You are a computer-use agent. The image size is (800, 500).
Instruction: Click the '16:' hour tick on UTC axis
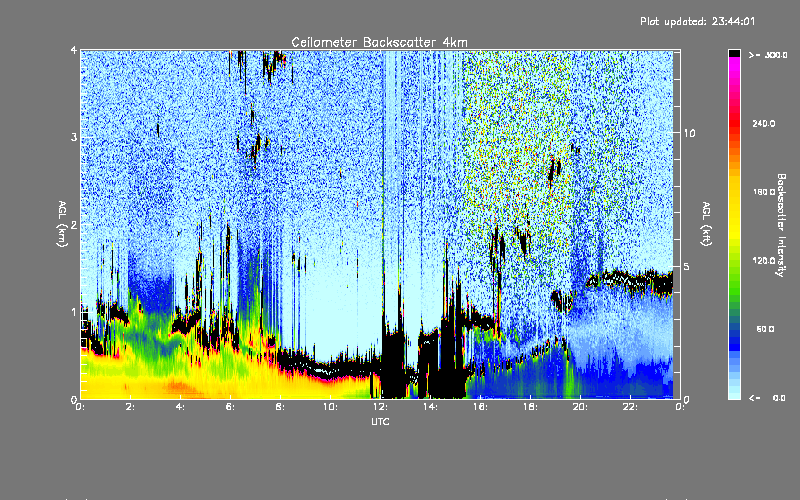(480, 407)
